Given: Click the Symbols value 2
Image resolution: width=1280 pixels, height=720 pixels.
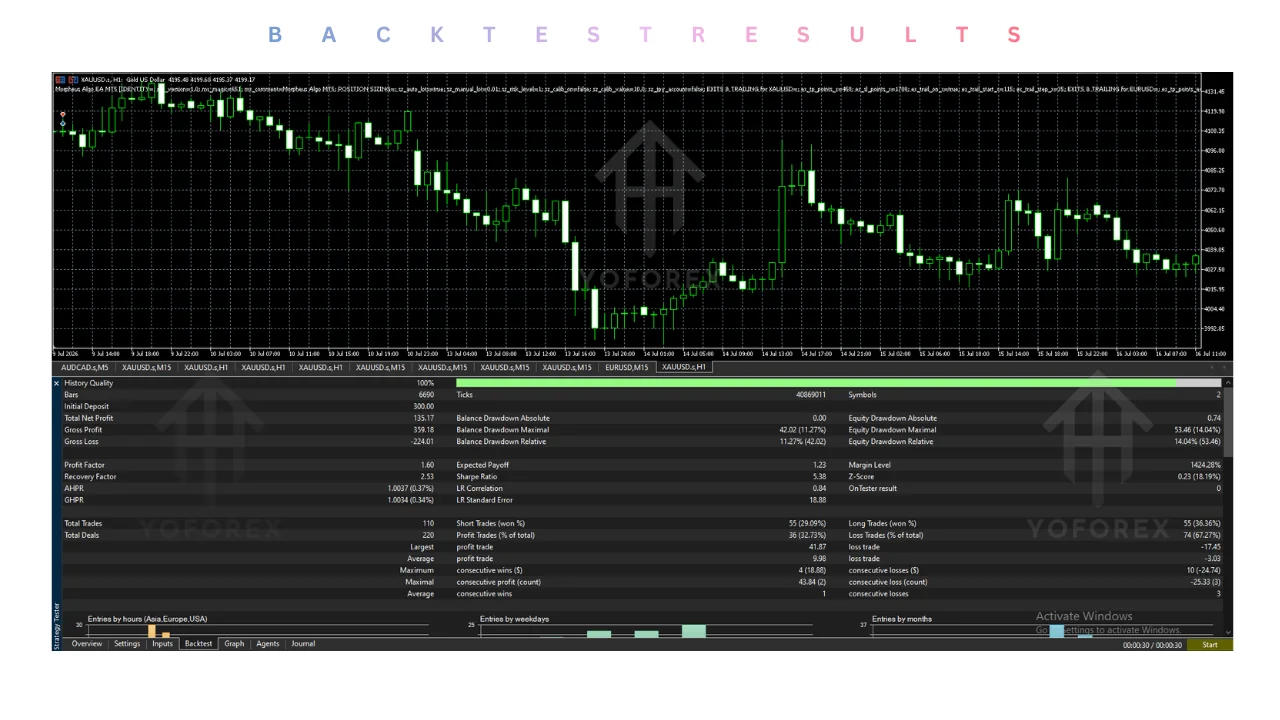Looking at the screenshot, I should (x=1219, y=395).
